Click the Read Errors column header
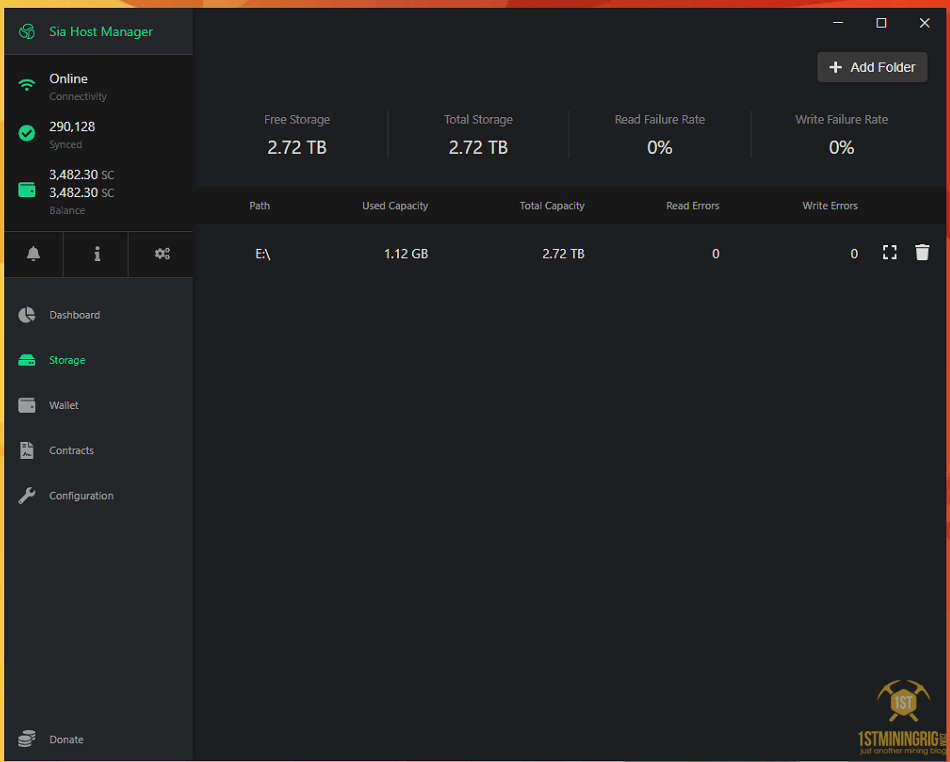 tap(693, 206)
